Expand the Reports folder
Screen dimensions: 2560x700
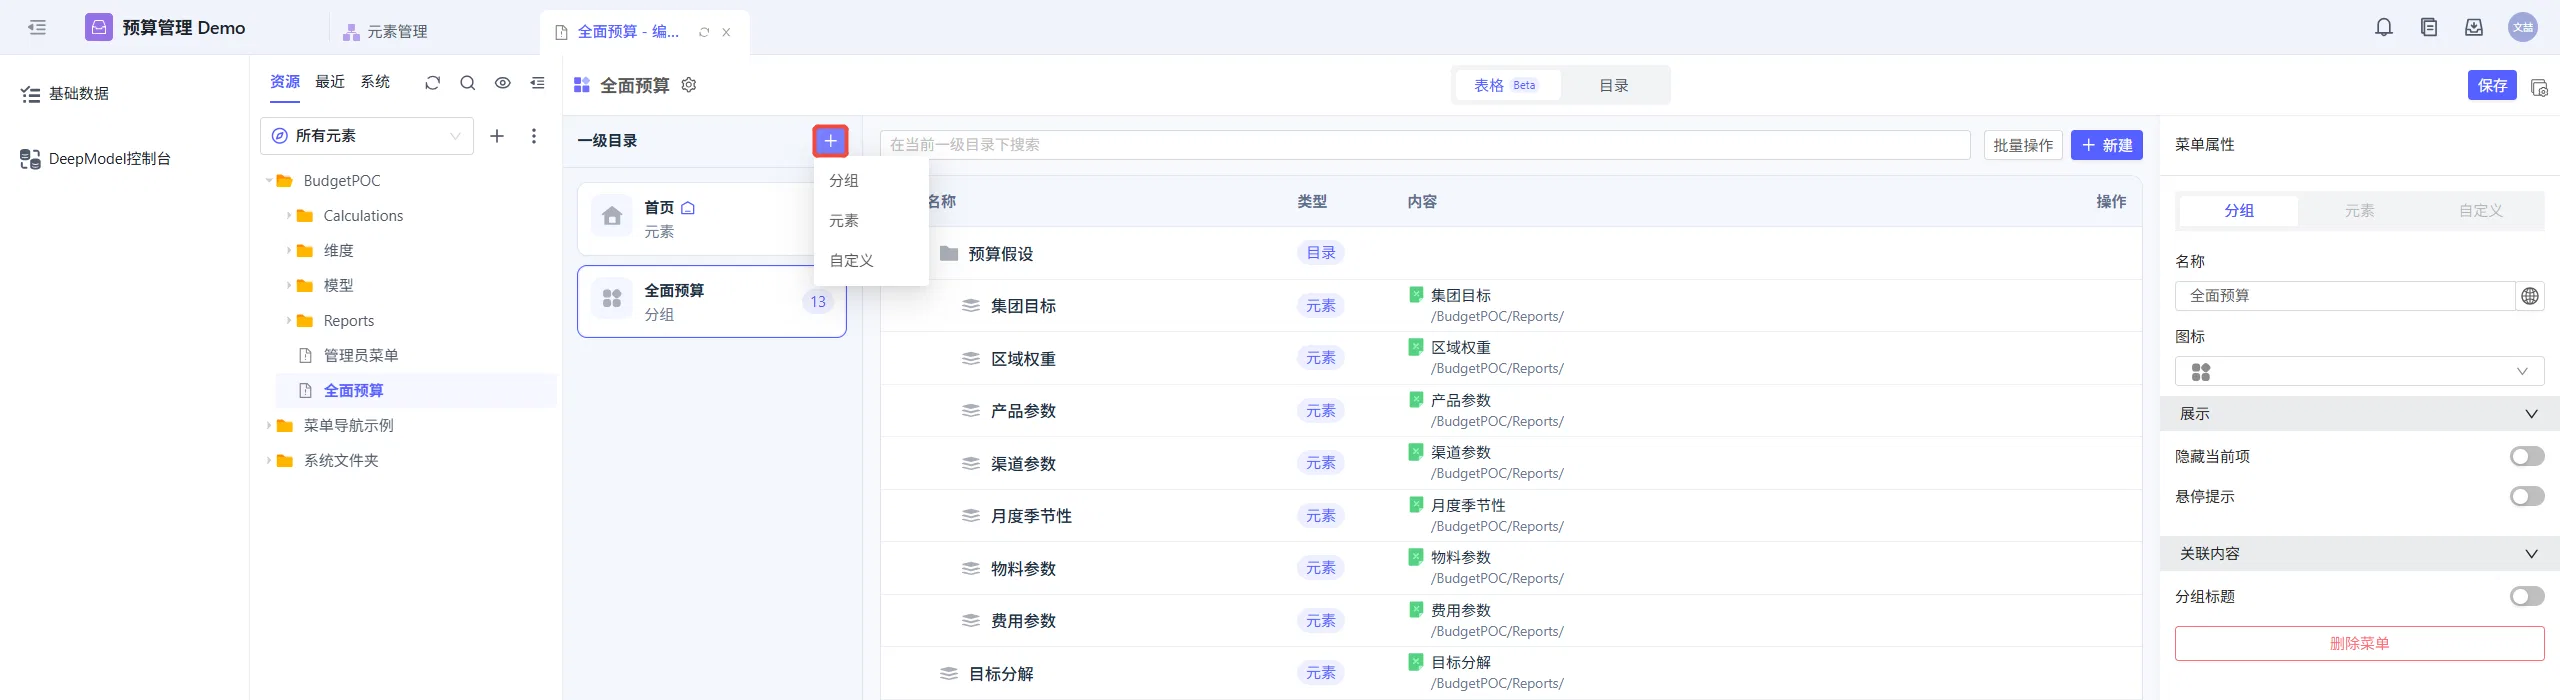289,321
